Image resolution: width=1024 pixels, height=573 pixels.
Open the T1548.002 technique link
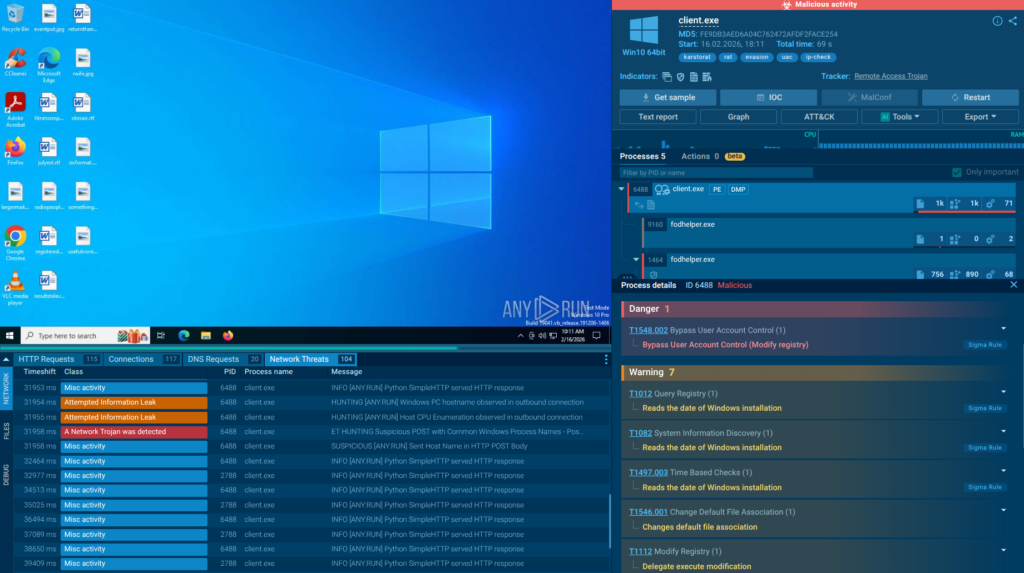[650, 330]
